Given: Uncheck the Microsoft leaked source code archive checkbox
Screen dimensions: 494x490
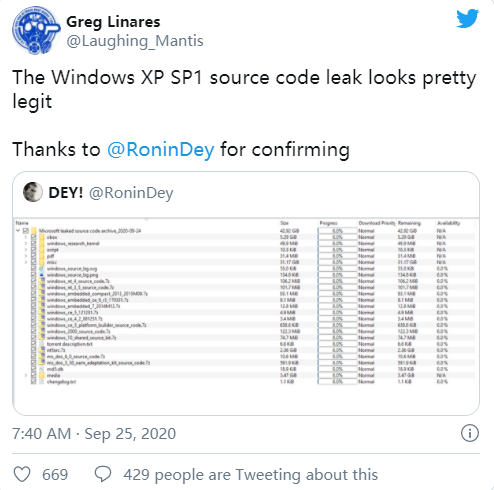Looking at the screenshot, I should [26, 231].
